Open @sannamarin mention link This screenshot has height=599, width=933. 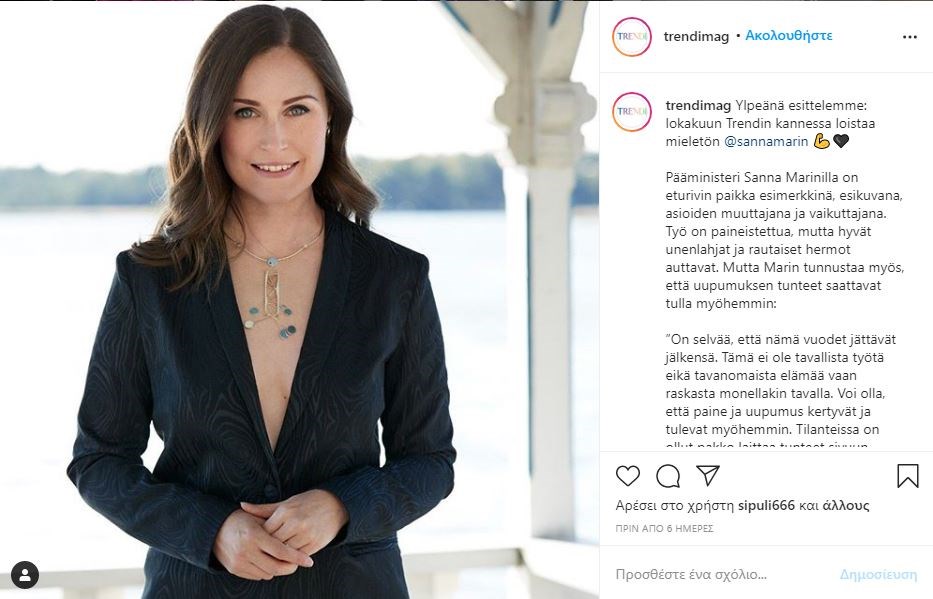pos(766,141)
